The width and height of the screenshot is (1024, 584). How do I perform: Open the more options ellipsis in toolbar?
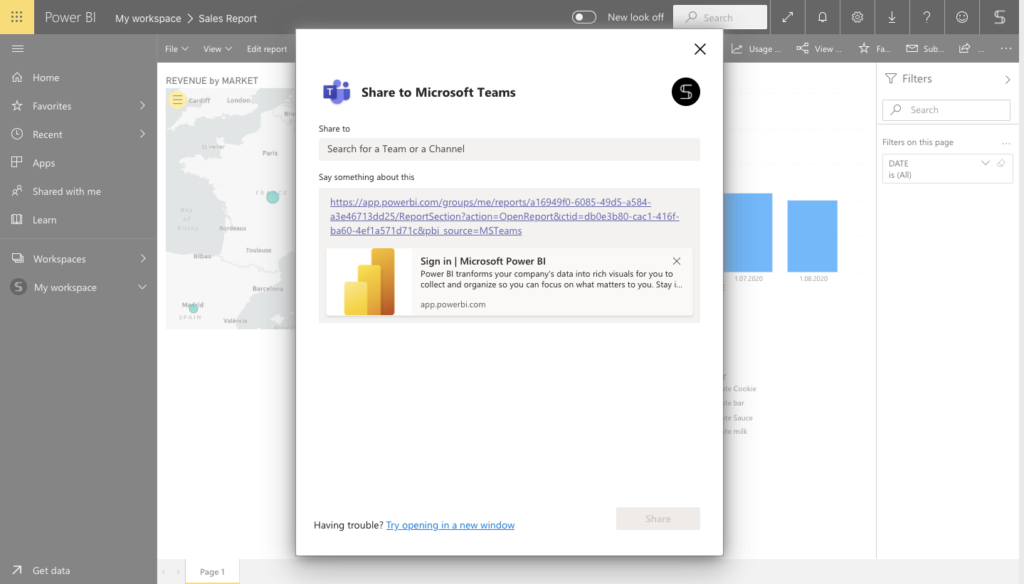pos(1006,48)
